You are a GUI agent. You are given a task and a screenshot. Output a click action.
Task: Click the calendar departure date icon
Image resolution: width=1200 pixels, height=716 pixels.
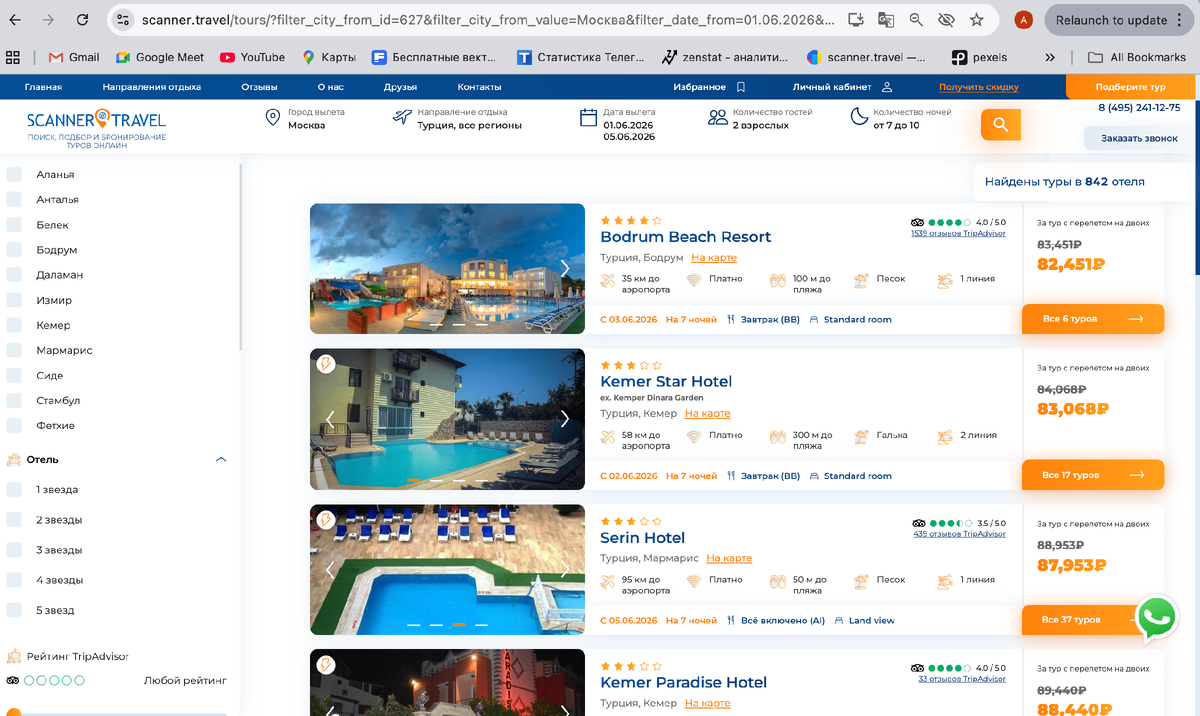pos(589,118)
